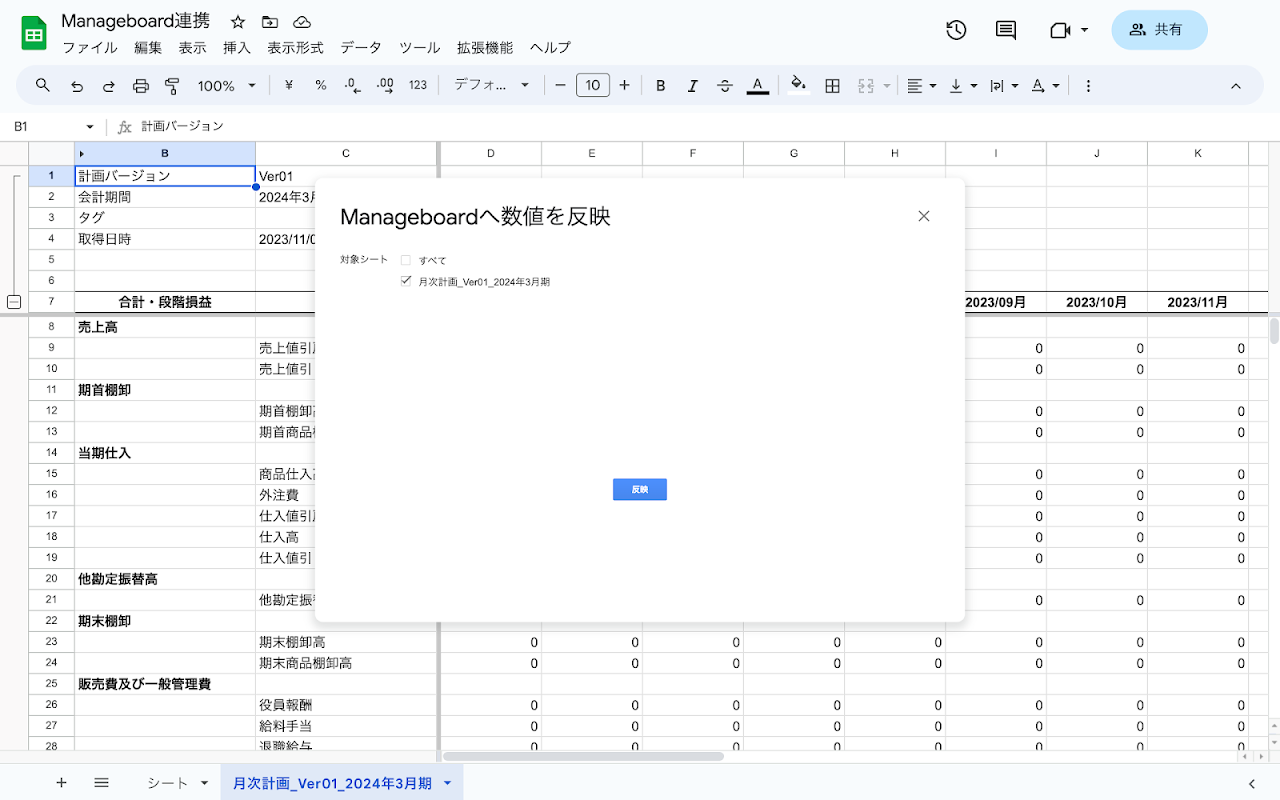Open the Google Sheets home icon
Image resolution: width=1280 pixels, height=800 pixels.
(35, 33)
